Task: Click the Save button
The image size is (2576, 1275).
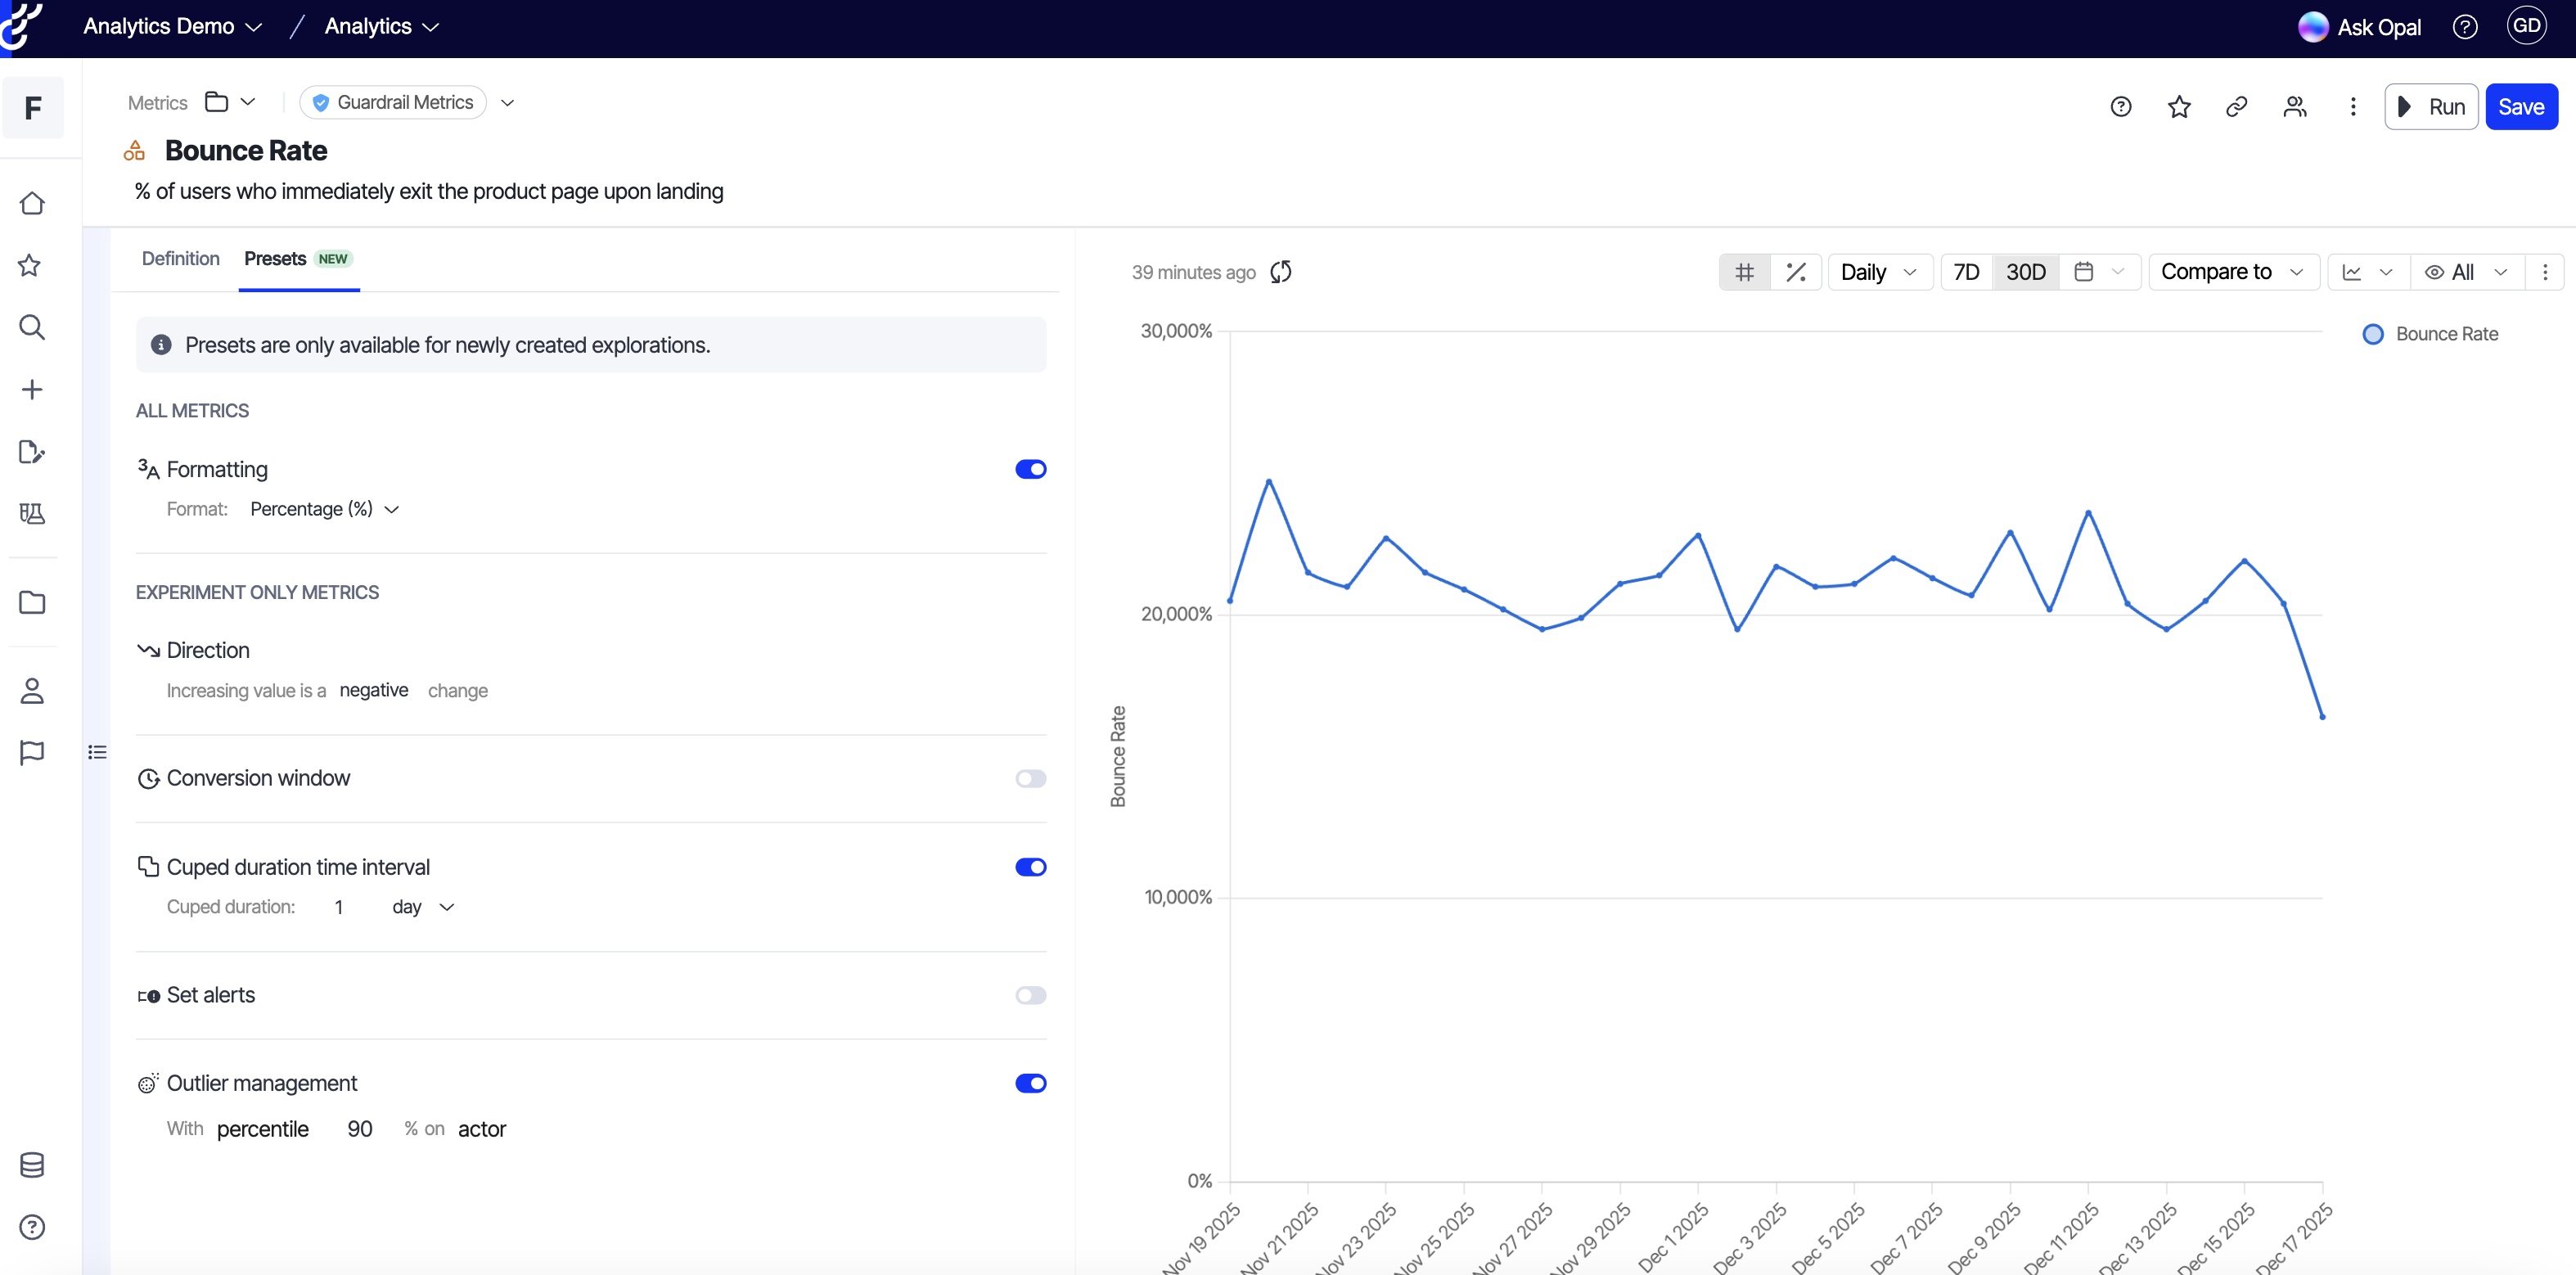Action: (2520, 107)
